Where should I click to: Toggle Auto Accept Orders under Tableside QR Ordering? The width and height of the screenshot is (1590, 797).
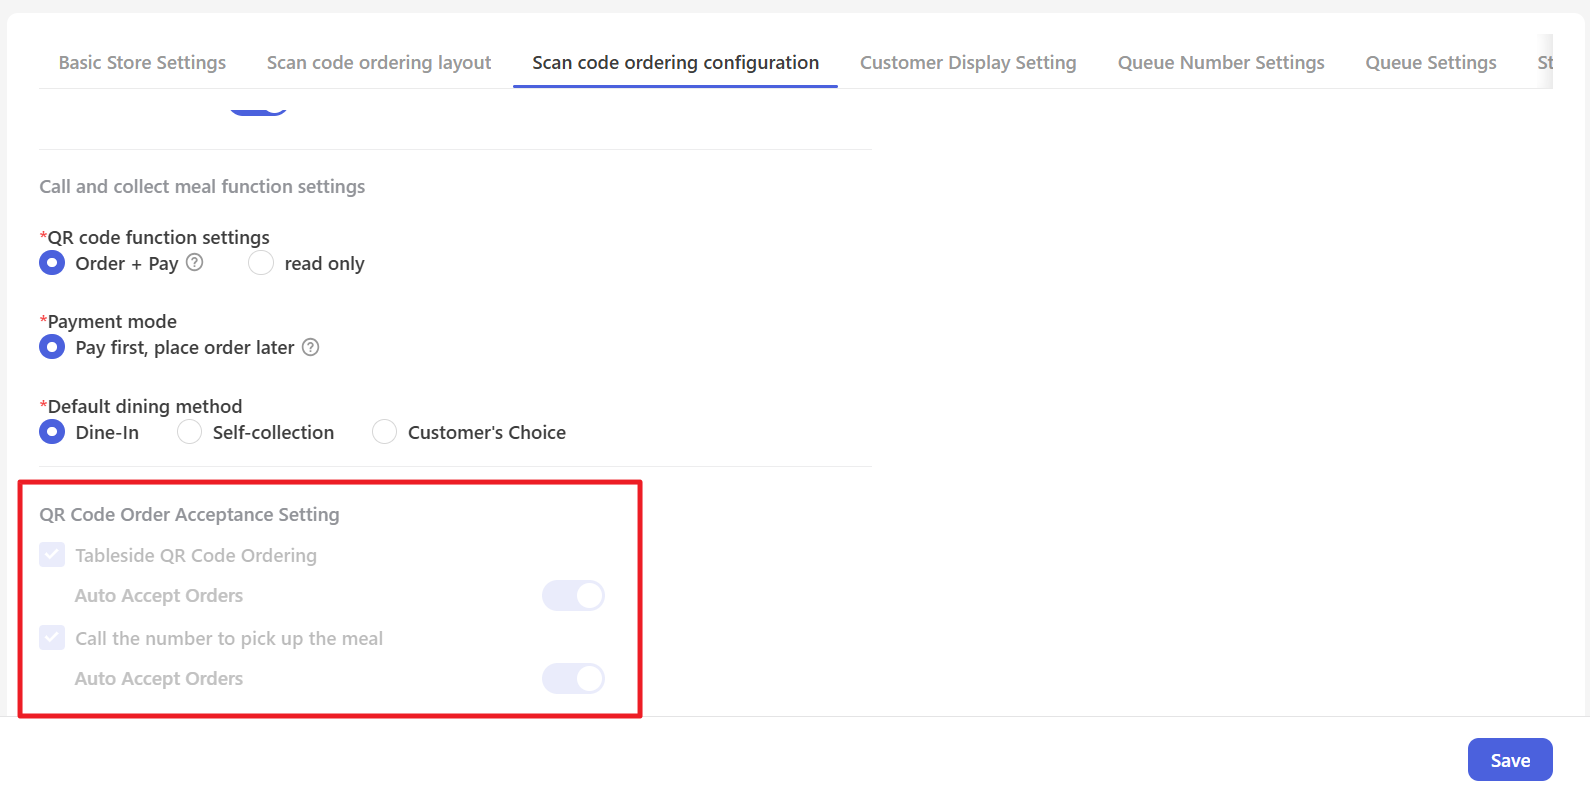573,596
